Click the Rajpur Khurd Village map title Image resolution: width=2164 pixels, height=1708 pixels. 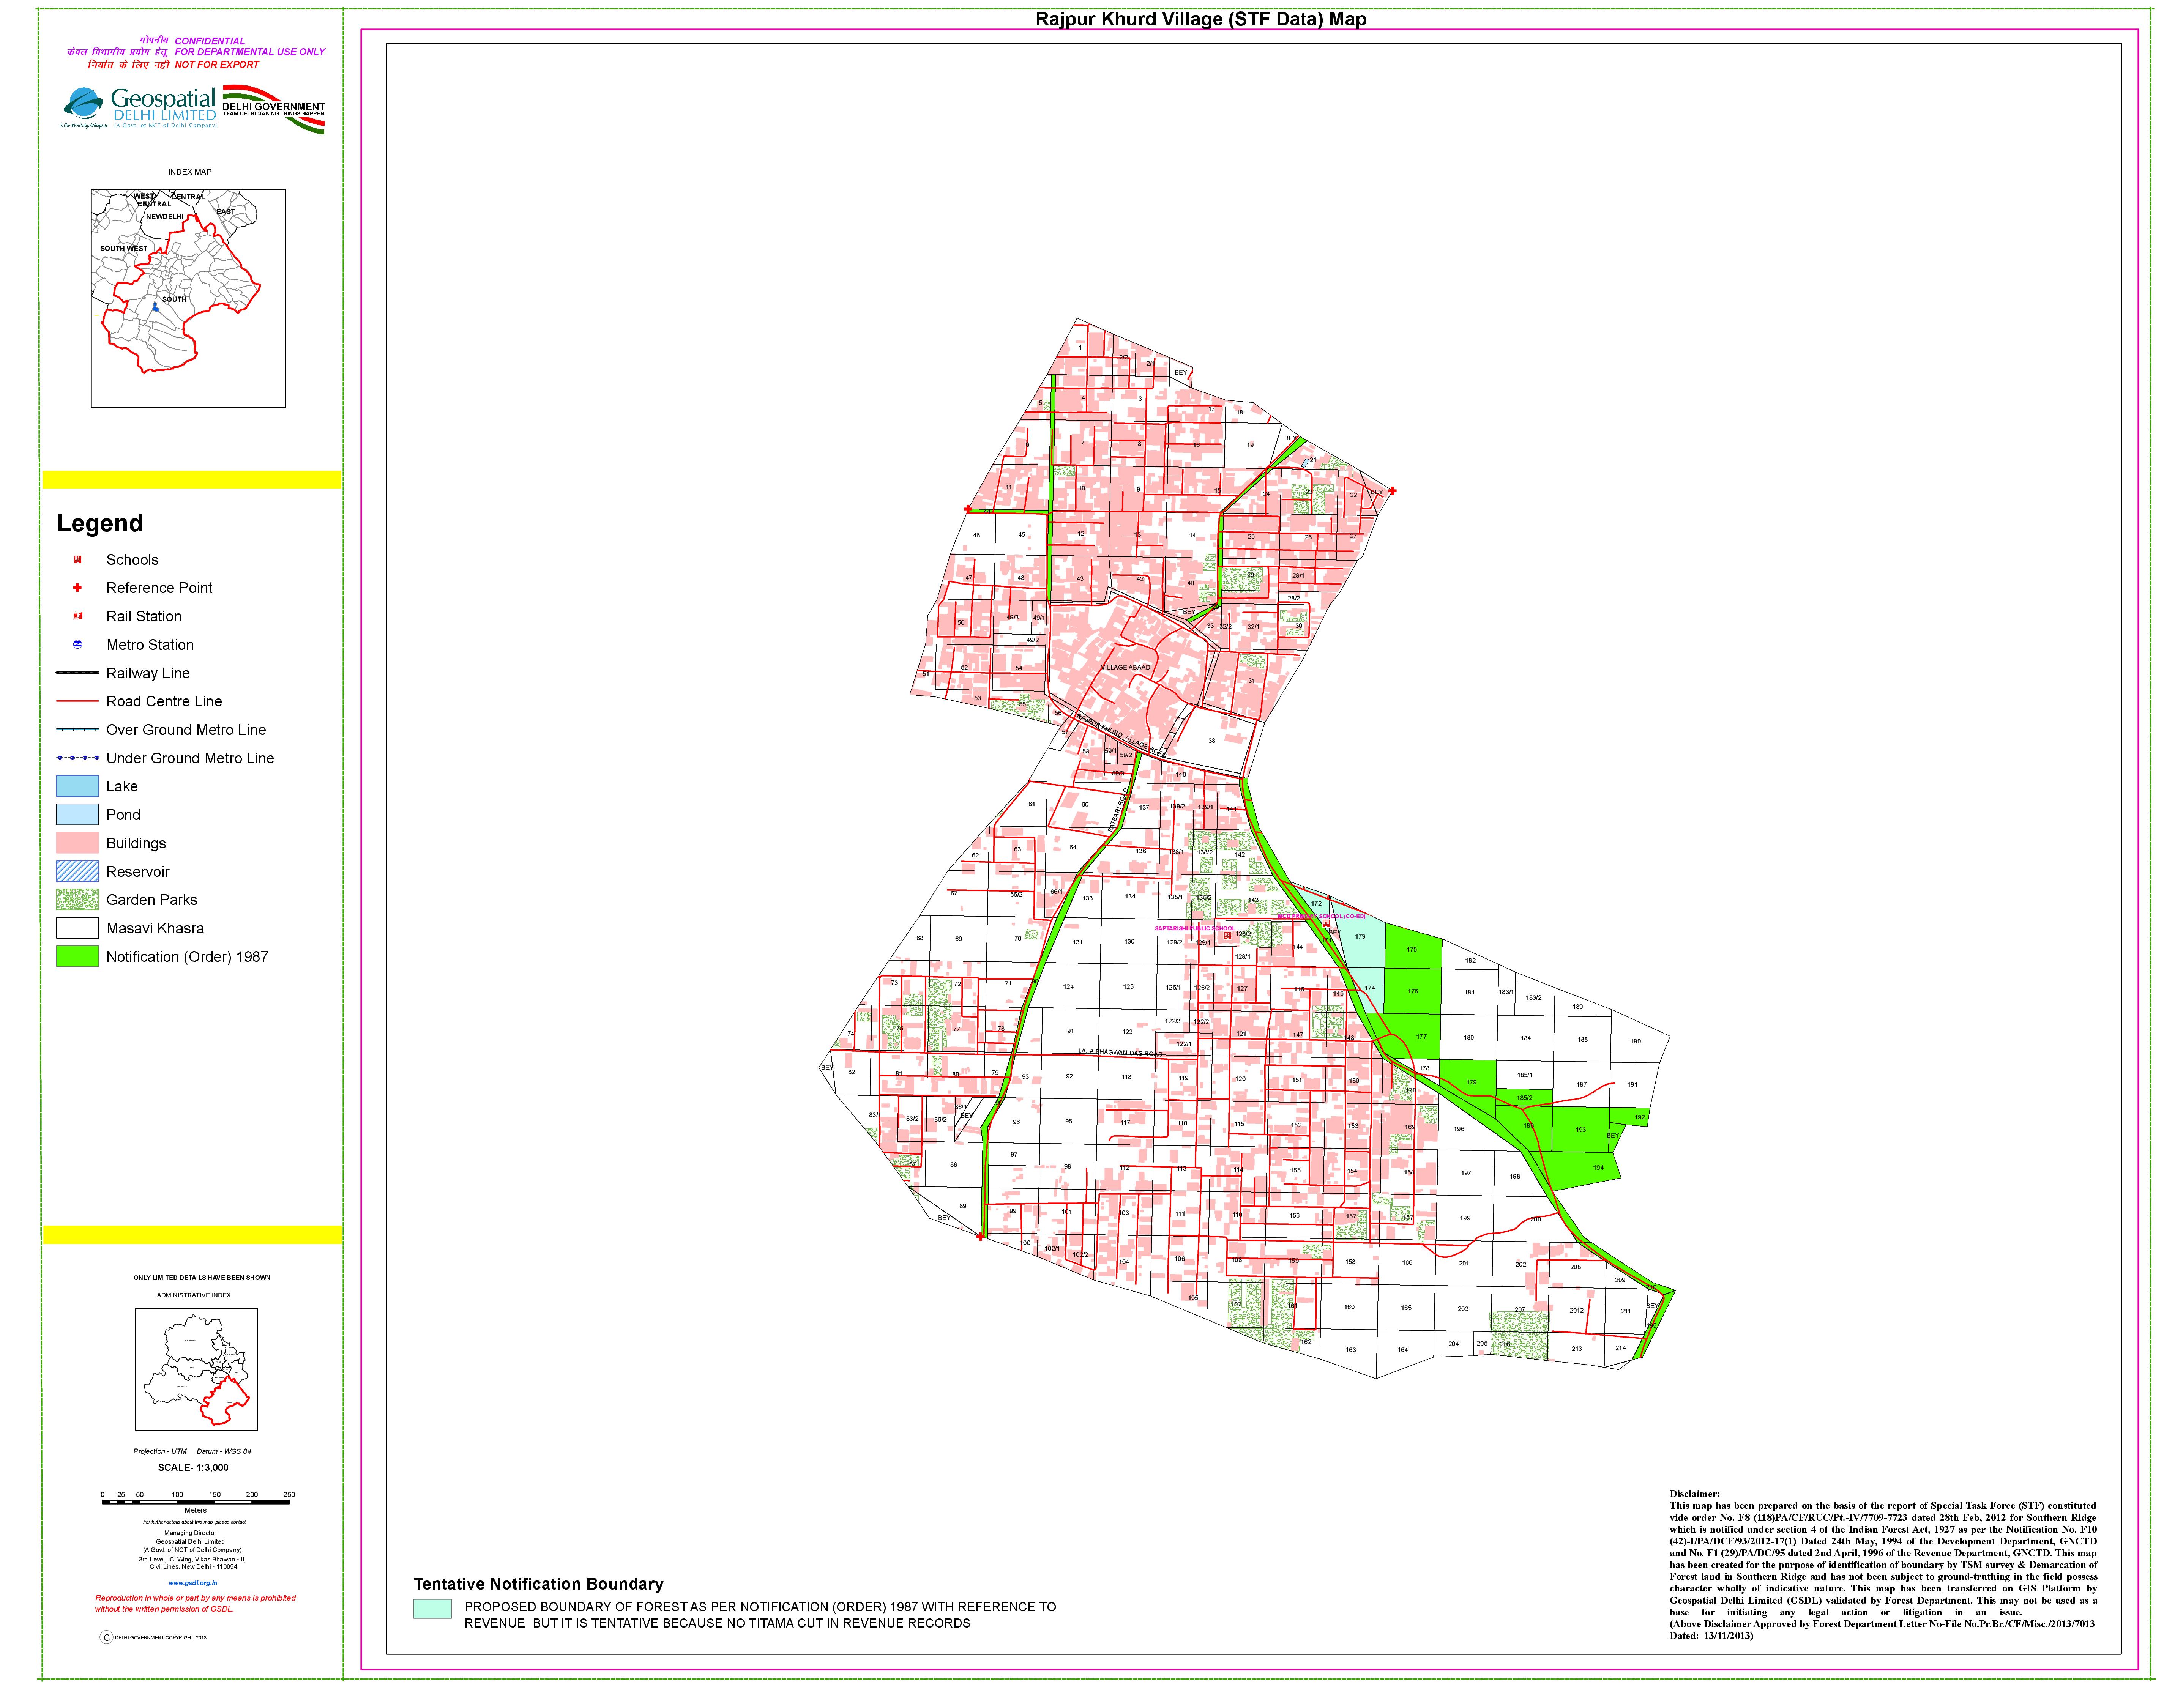pyautogui.click(x=1200, y=19)
